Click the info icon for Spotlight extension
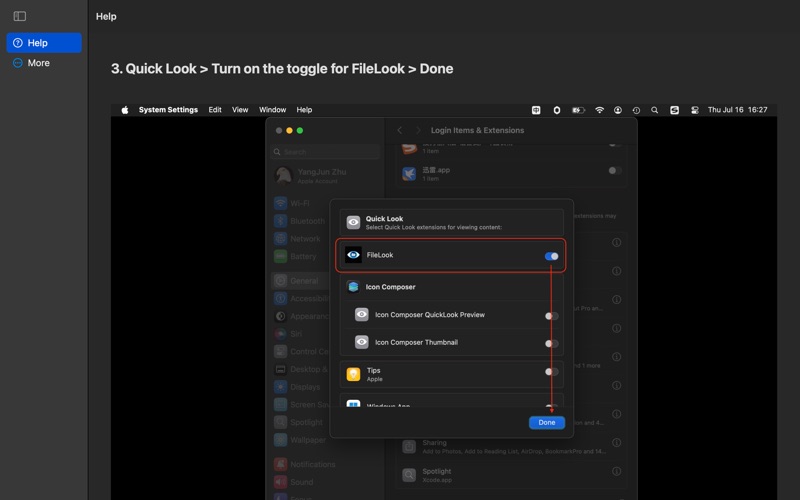This screenshot has width=800, height=500. coord(616,471)
